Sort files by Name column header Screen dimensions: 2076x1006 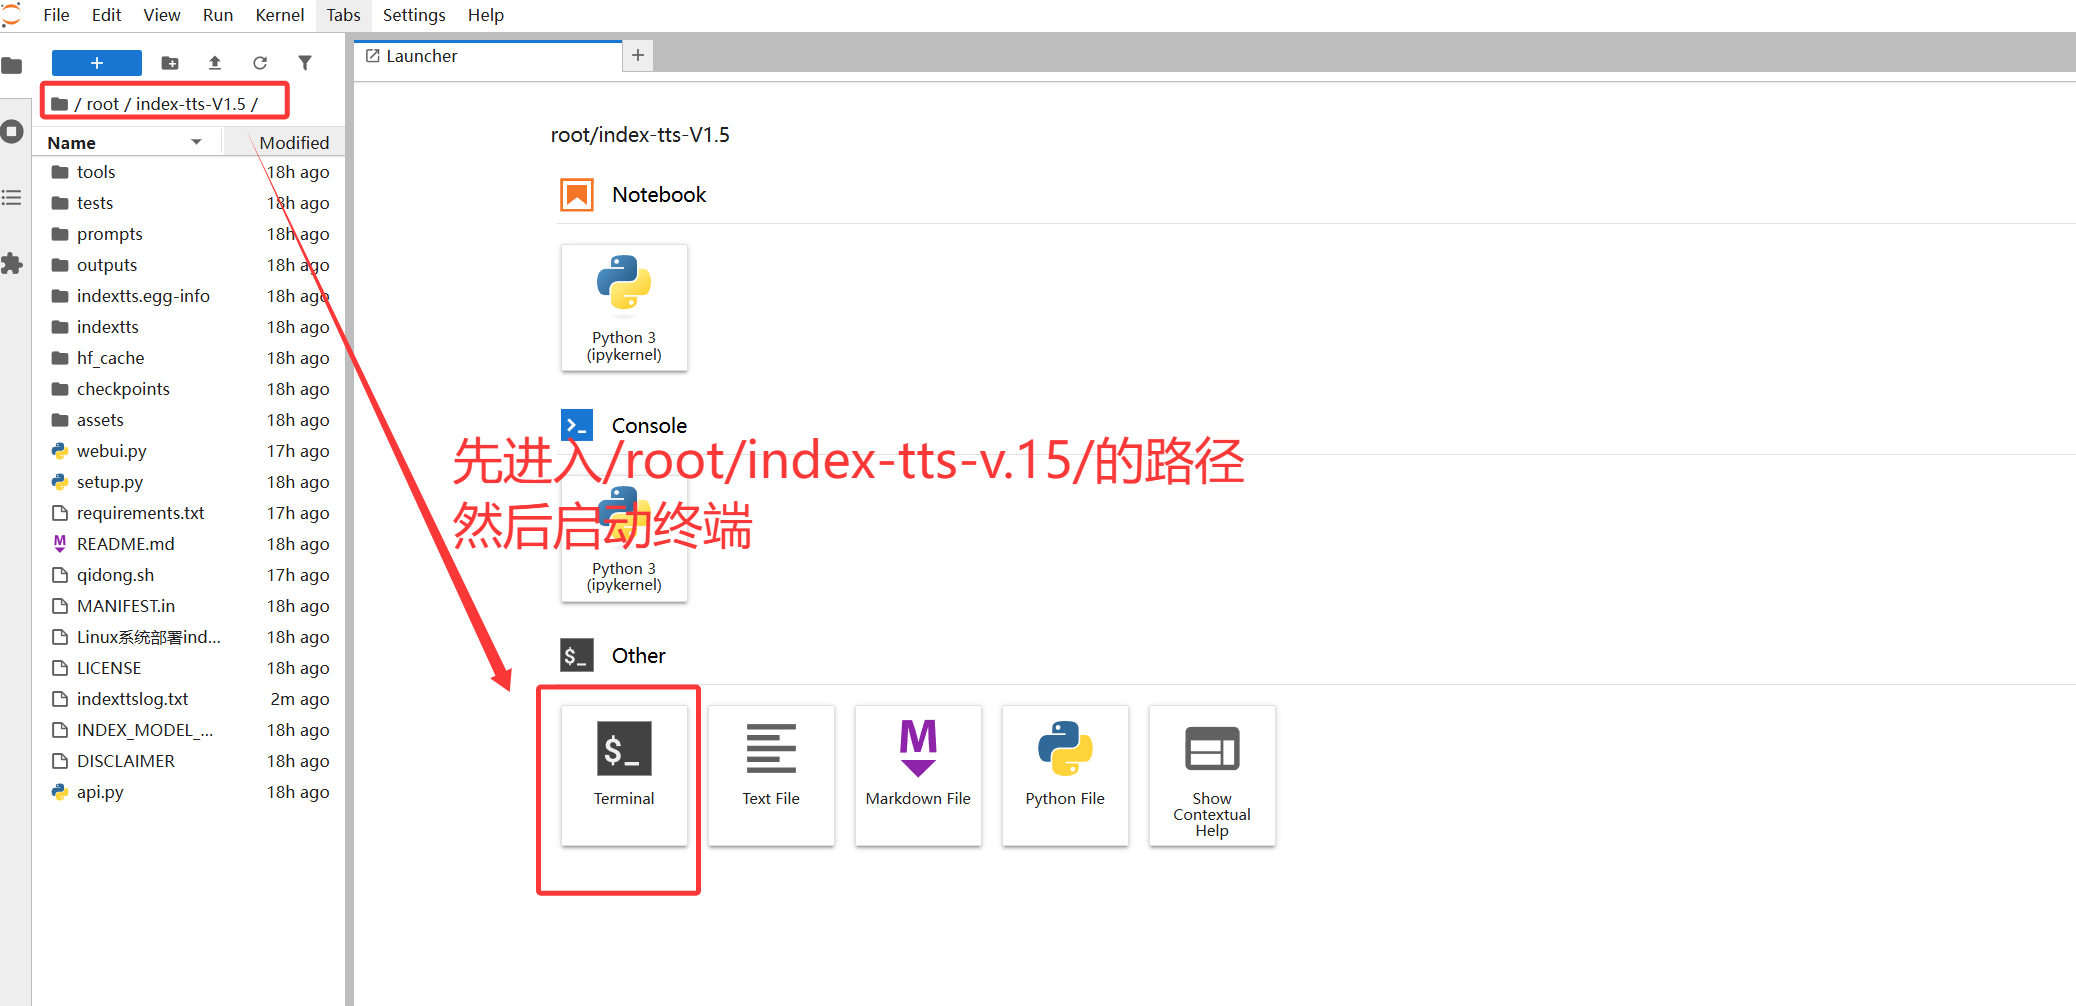(72, 143)
